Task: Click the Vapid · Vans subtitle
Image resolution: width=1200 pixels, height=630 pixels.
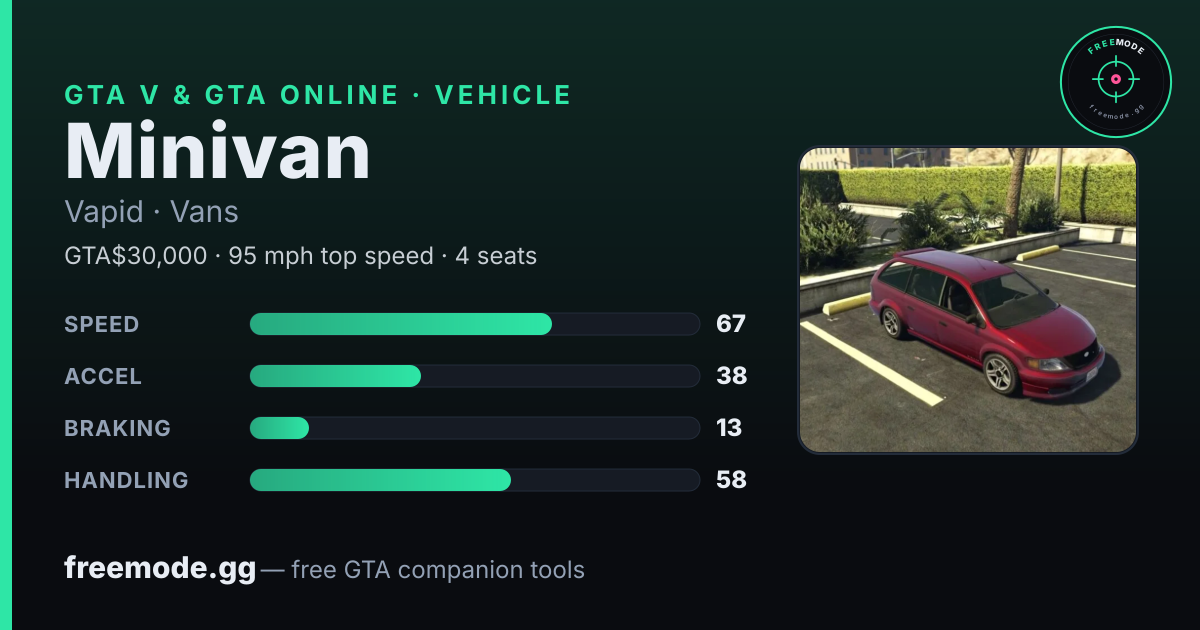Action: [x=151, y=212]
